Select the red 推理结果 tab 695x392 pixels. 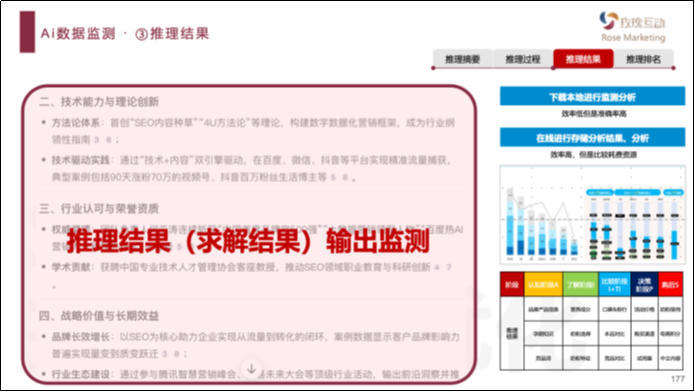pos(583,59)
